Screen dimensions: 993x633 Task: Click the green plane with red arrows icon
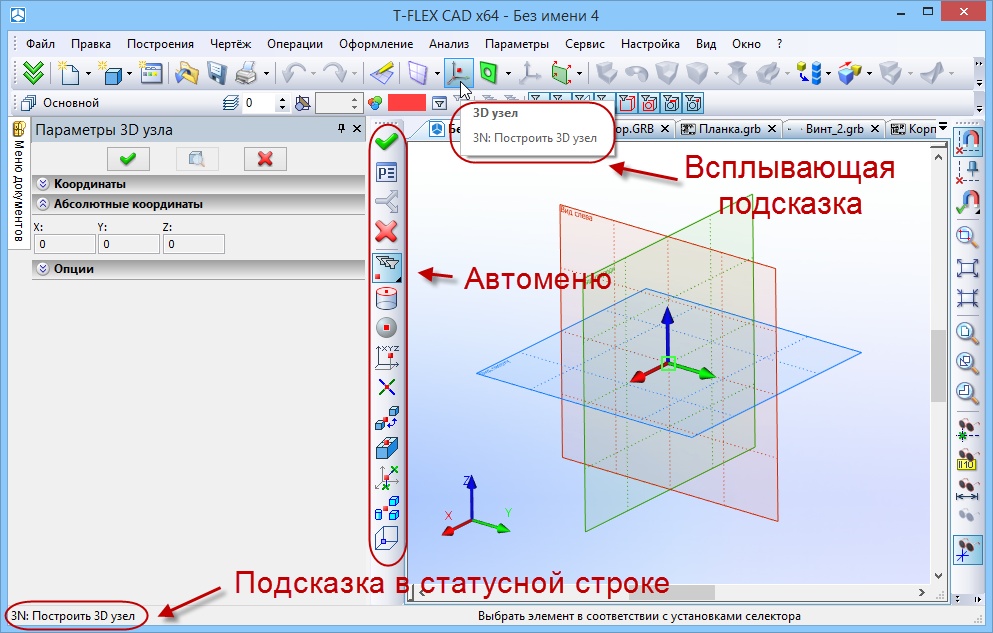tap(562, 73)
